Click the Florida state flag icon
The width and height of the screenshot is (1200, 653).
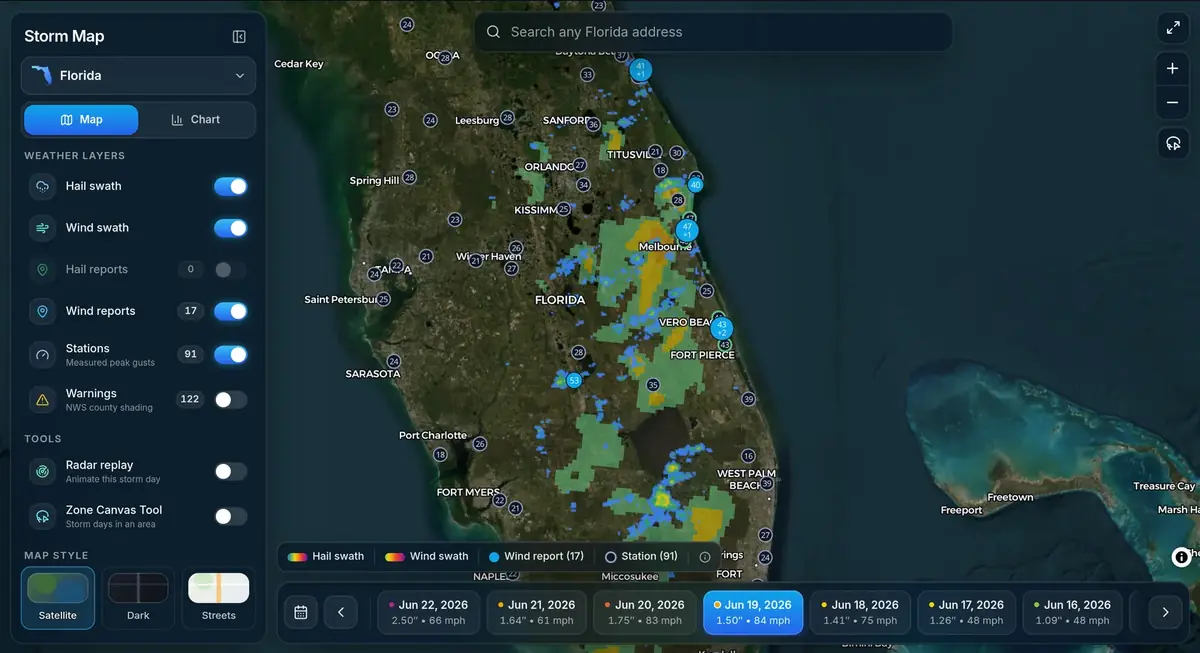pyautogui.click(x=41, y=76)
